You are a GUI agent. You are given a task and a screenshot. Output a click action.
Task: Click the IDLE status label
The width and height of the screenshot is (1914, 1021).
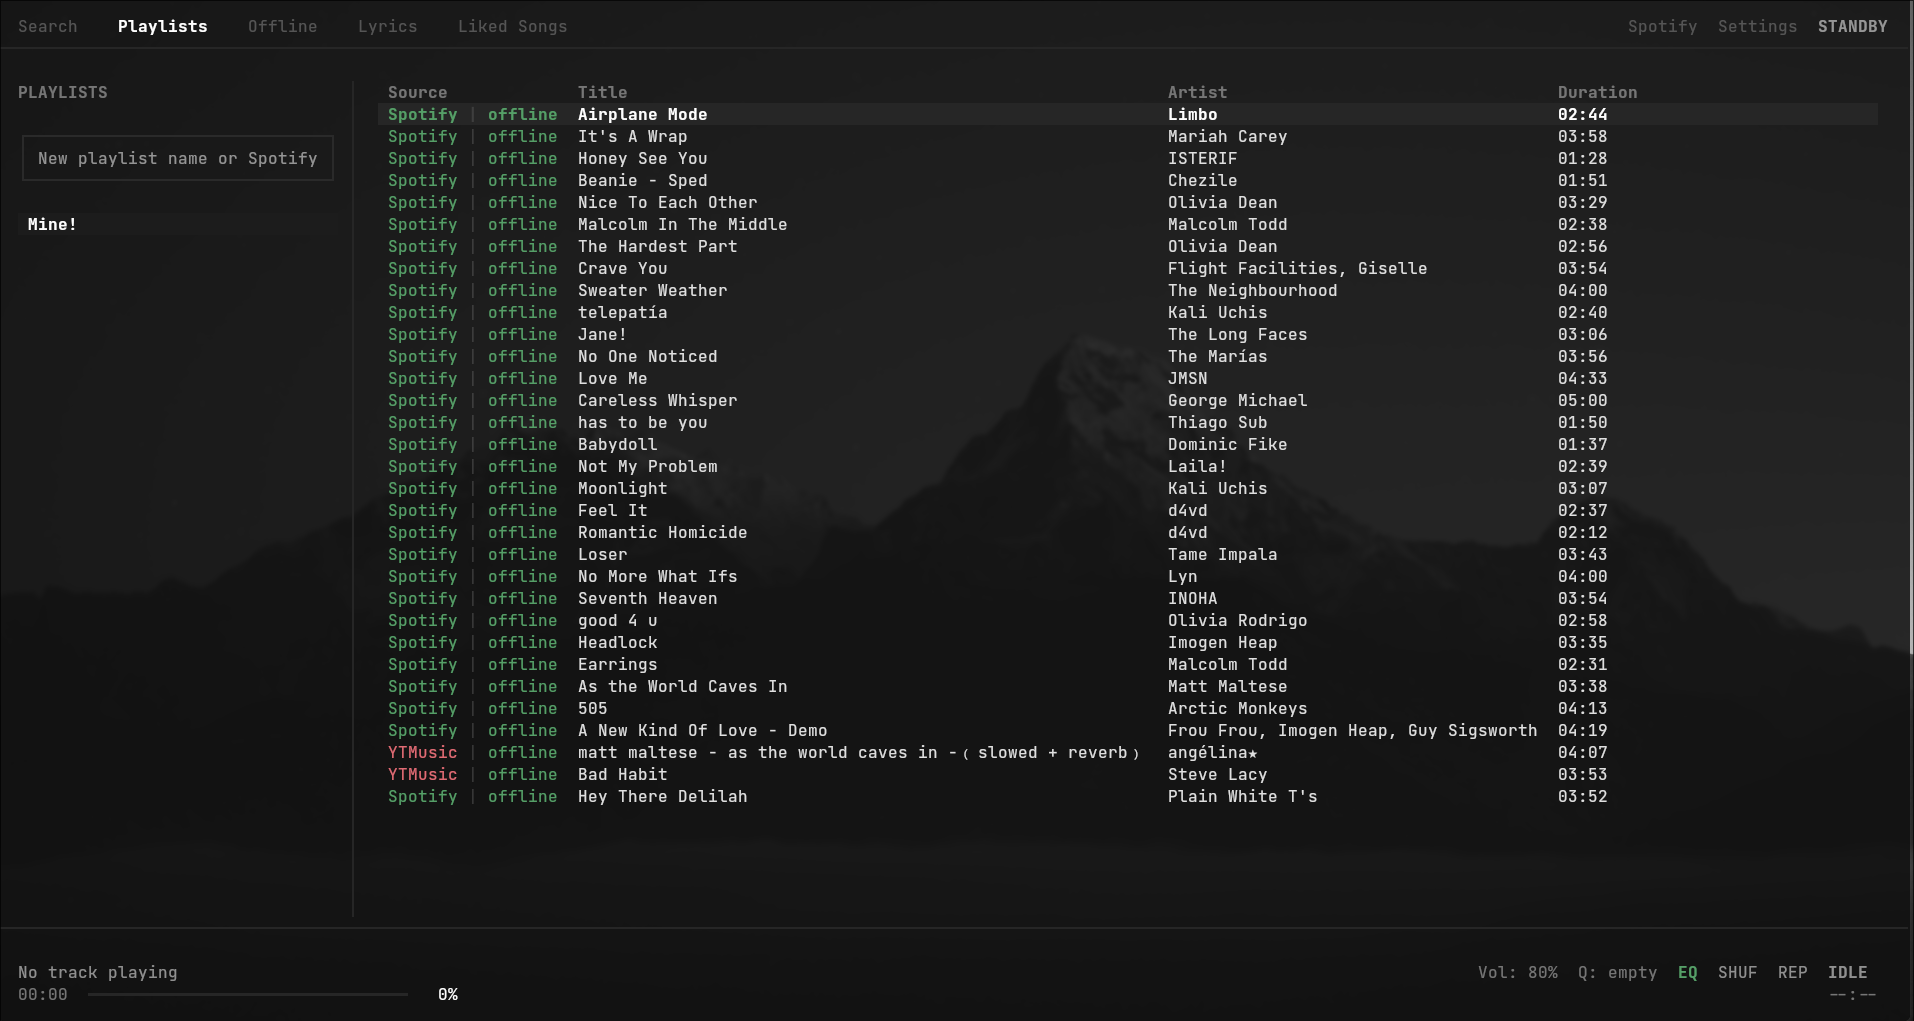pos(1847,972)
